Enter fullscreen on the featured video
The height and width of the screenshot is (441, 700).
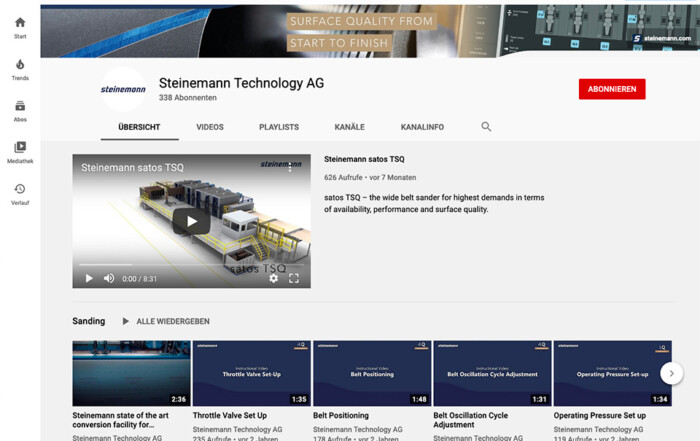(293, 279)
